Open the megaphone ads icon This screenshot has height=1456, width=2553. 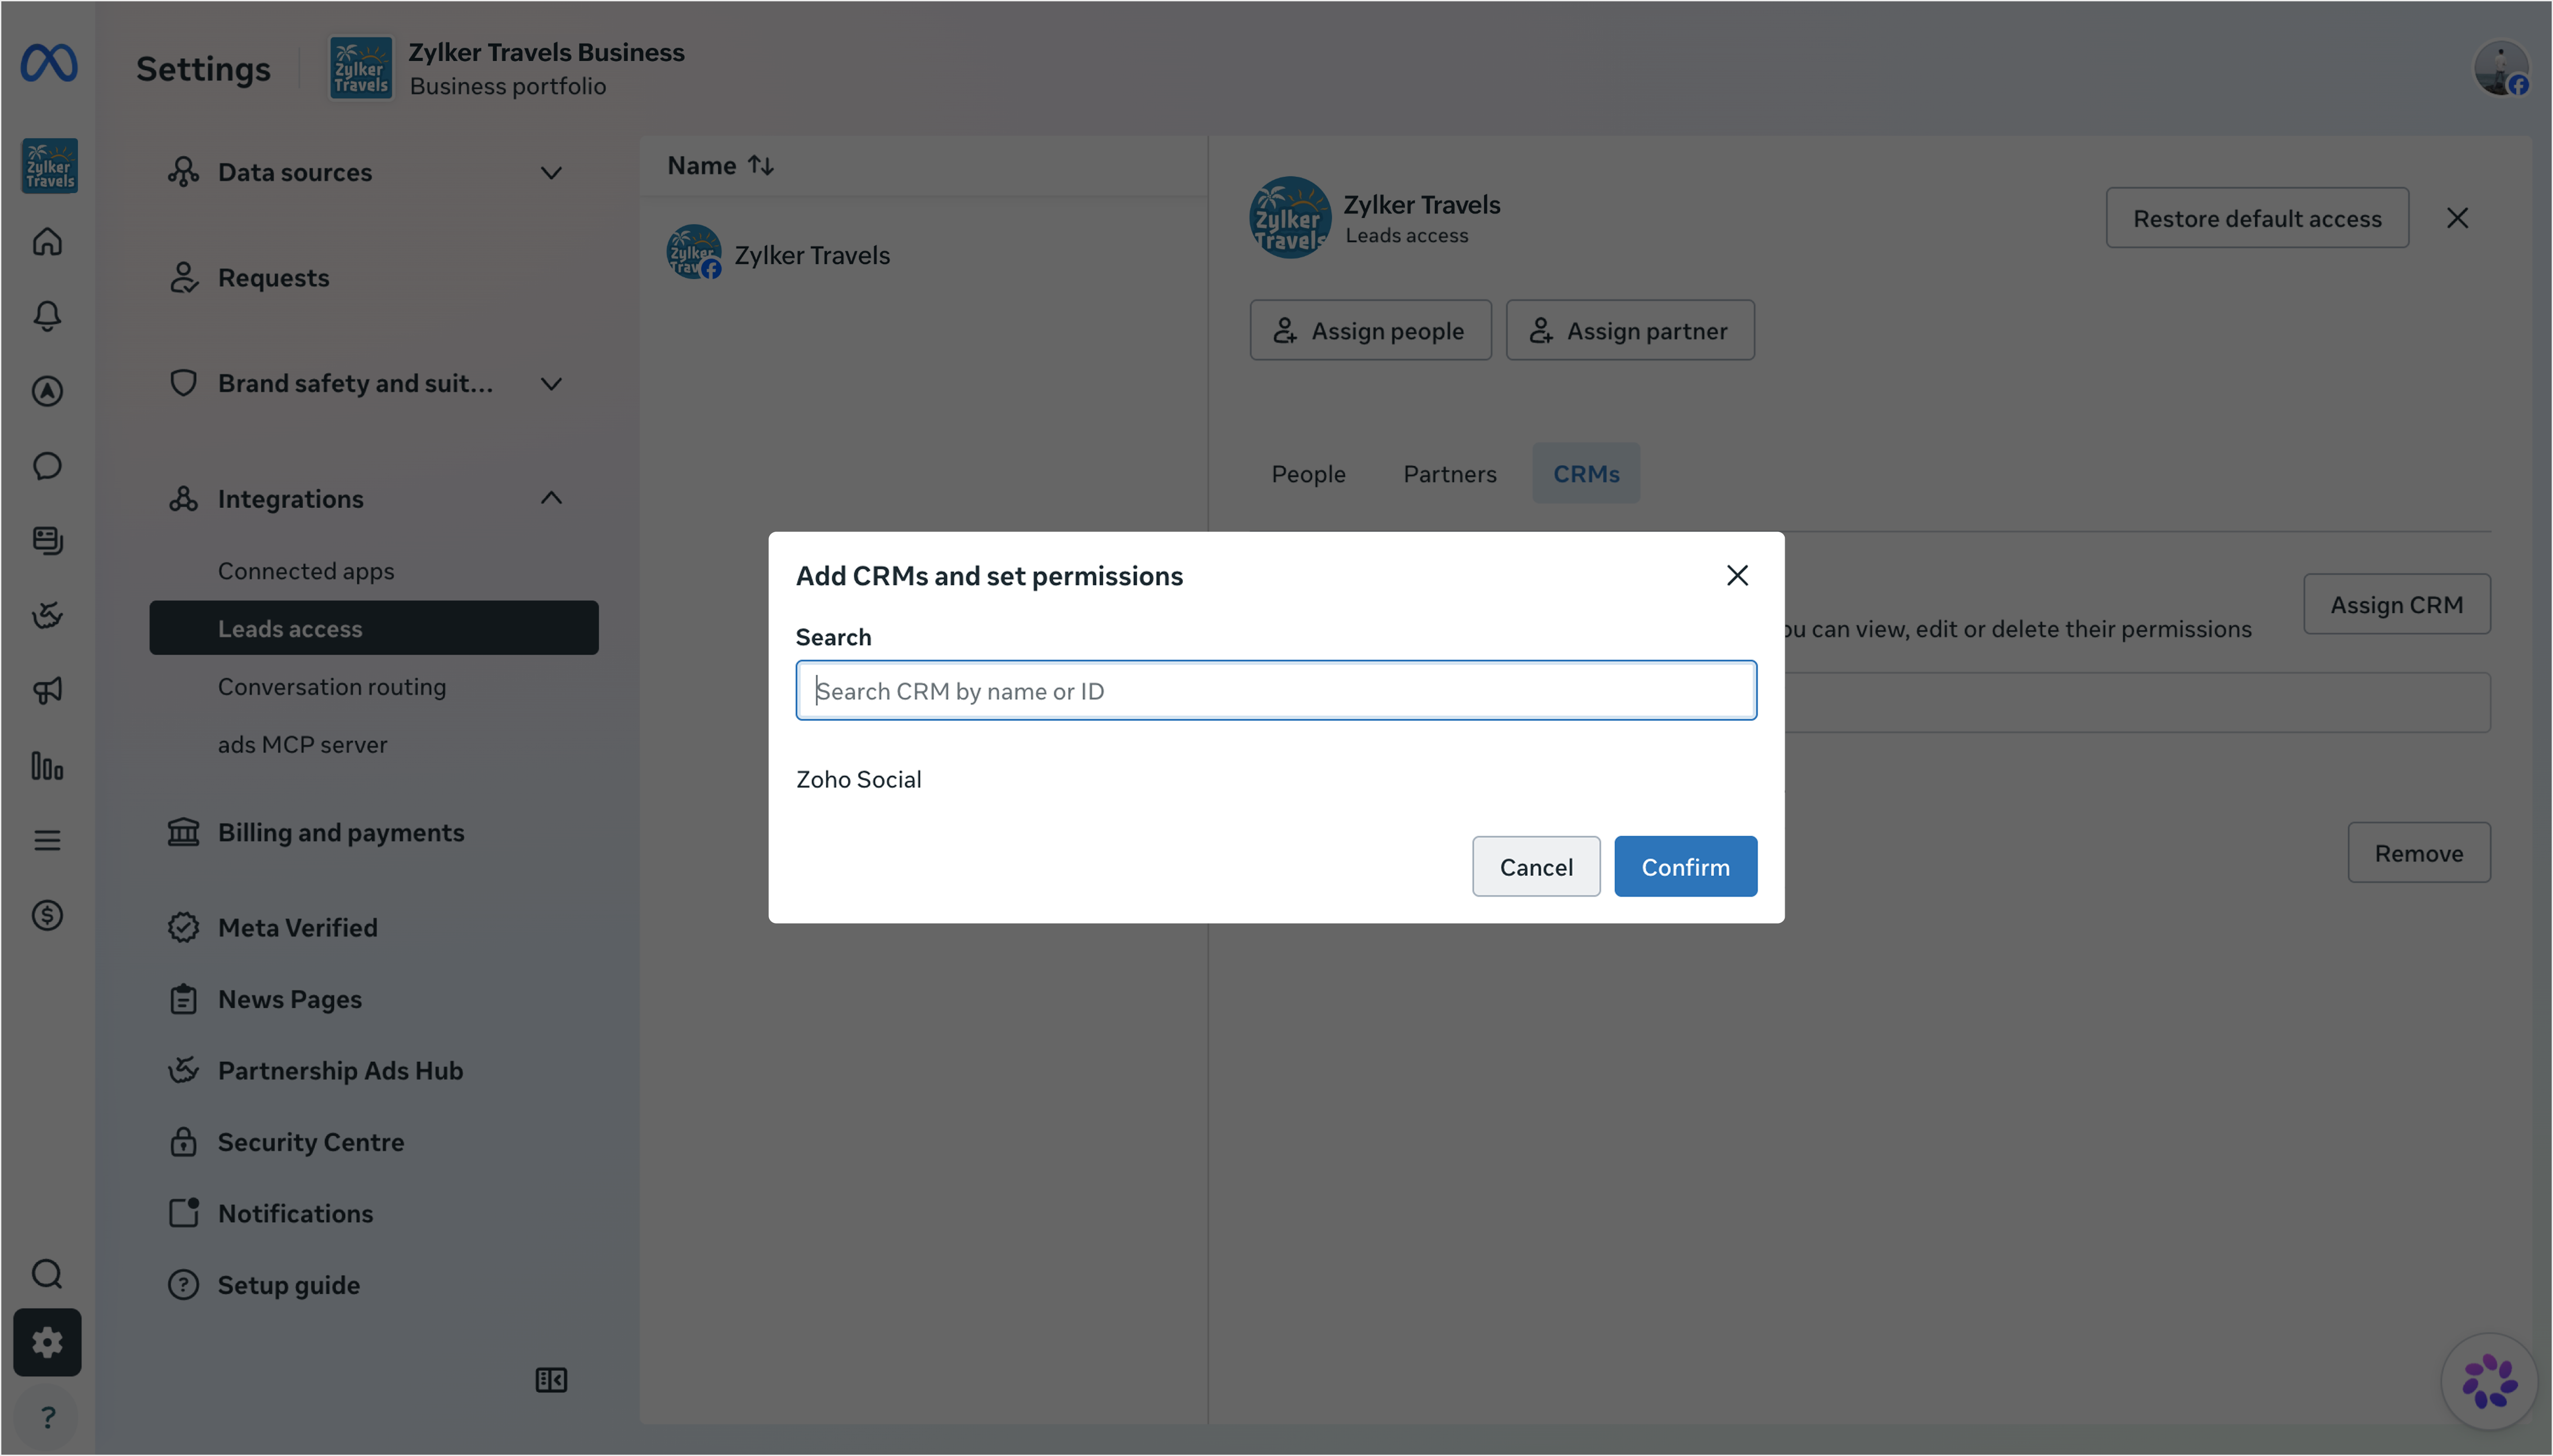[x=47, y=690]
